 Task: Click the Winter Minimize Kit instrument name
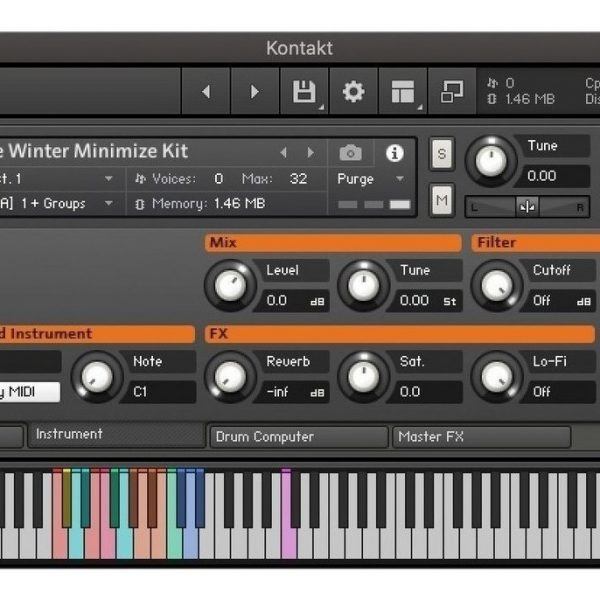[x=94, y=151]
